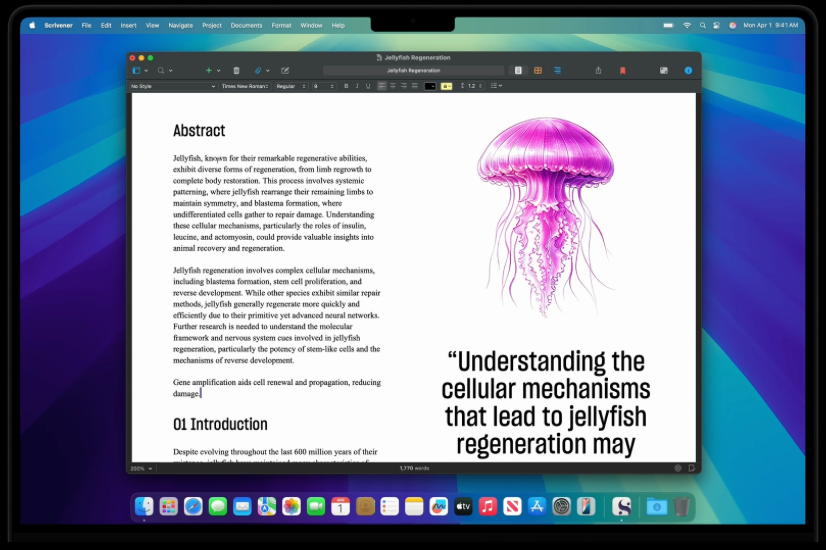Toggle italic formatting
The height and width of the screenshot is (550, 826).
357,86
